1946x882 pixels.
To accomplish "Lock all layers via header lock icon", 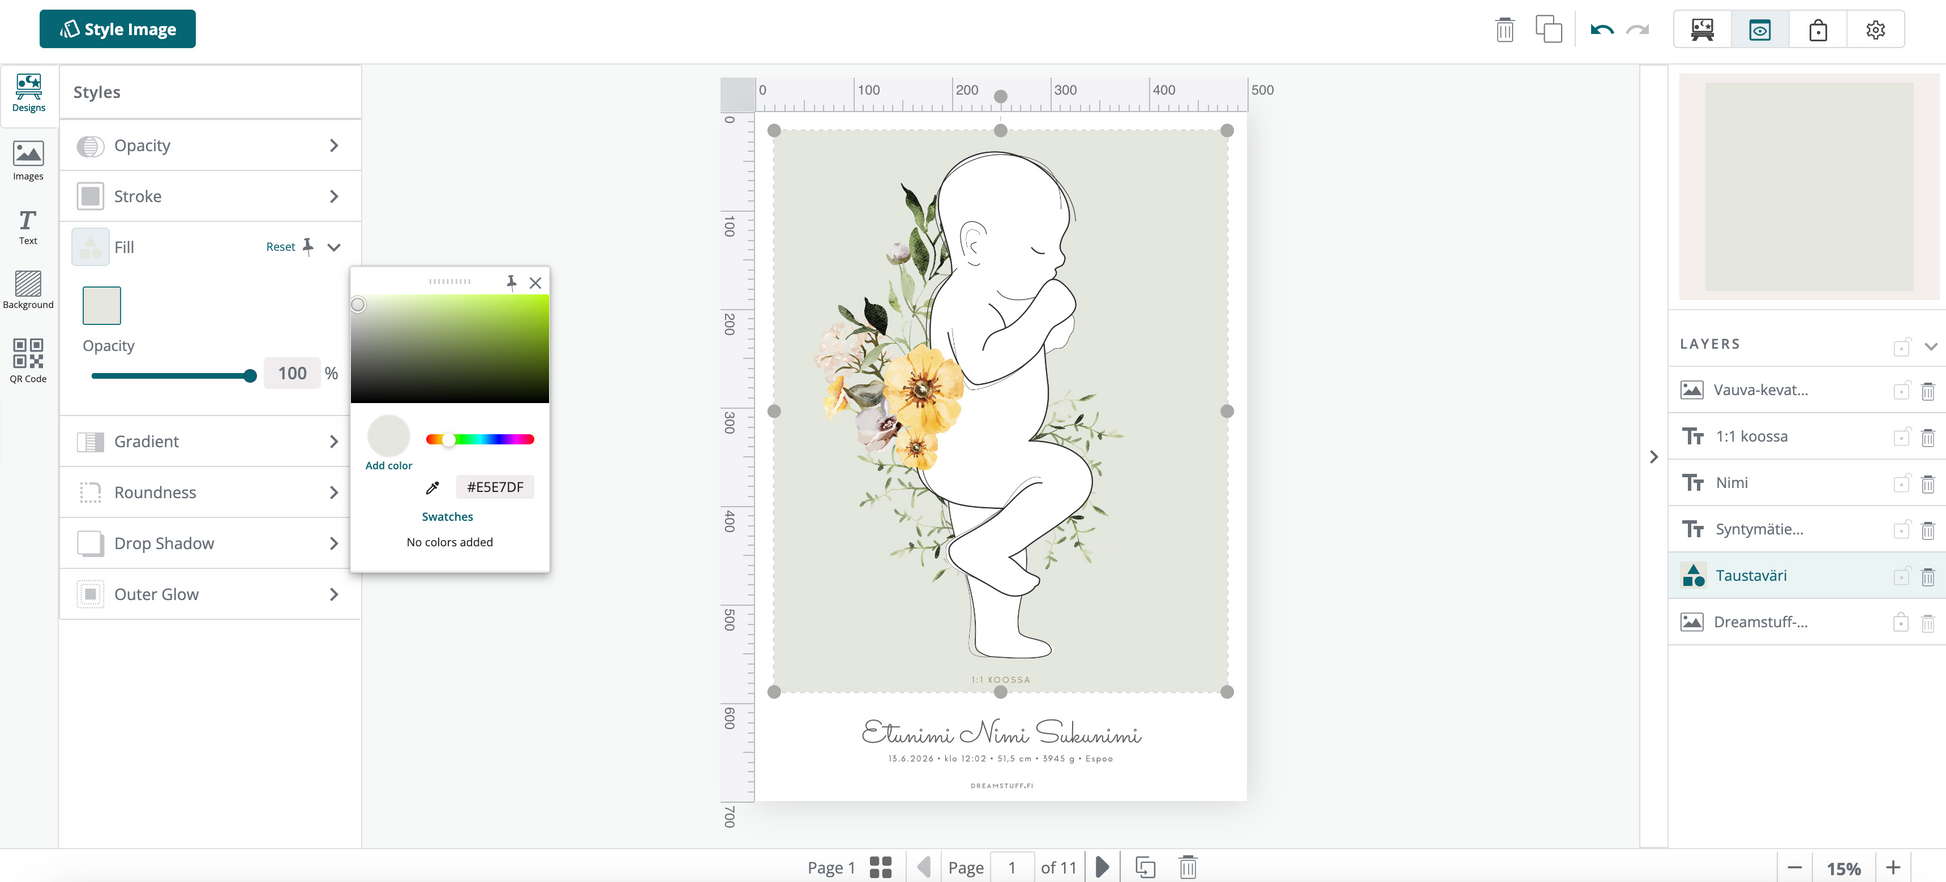I will coord(1901,346).
